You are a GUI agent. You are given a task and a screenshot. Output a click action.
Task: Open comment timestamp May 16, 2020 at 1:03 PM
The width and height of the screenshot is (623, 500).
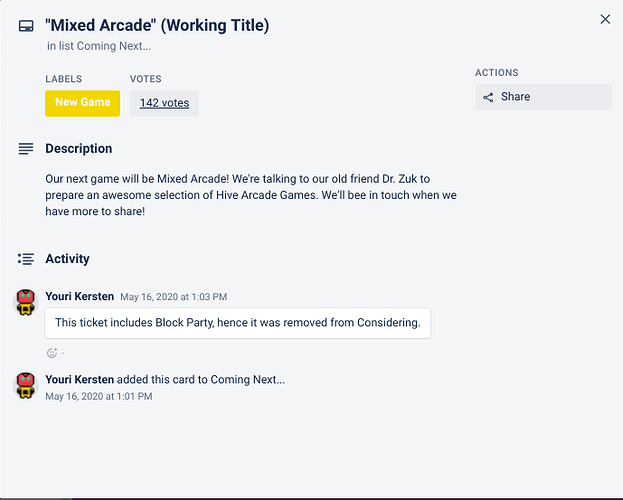point(174,297)
